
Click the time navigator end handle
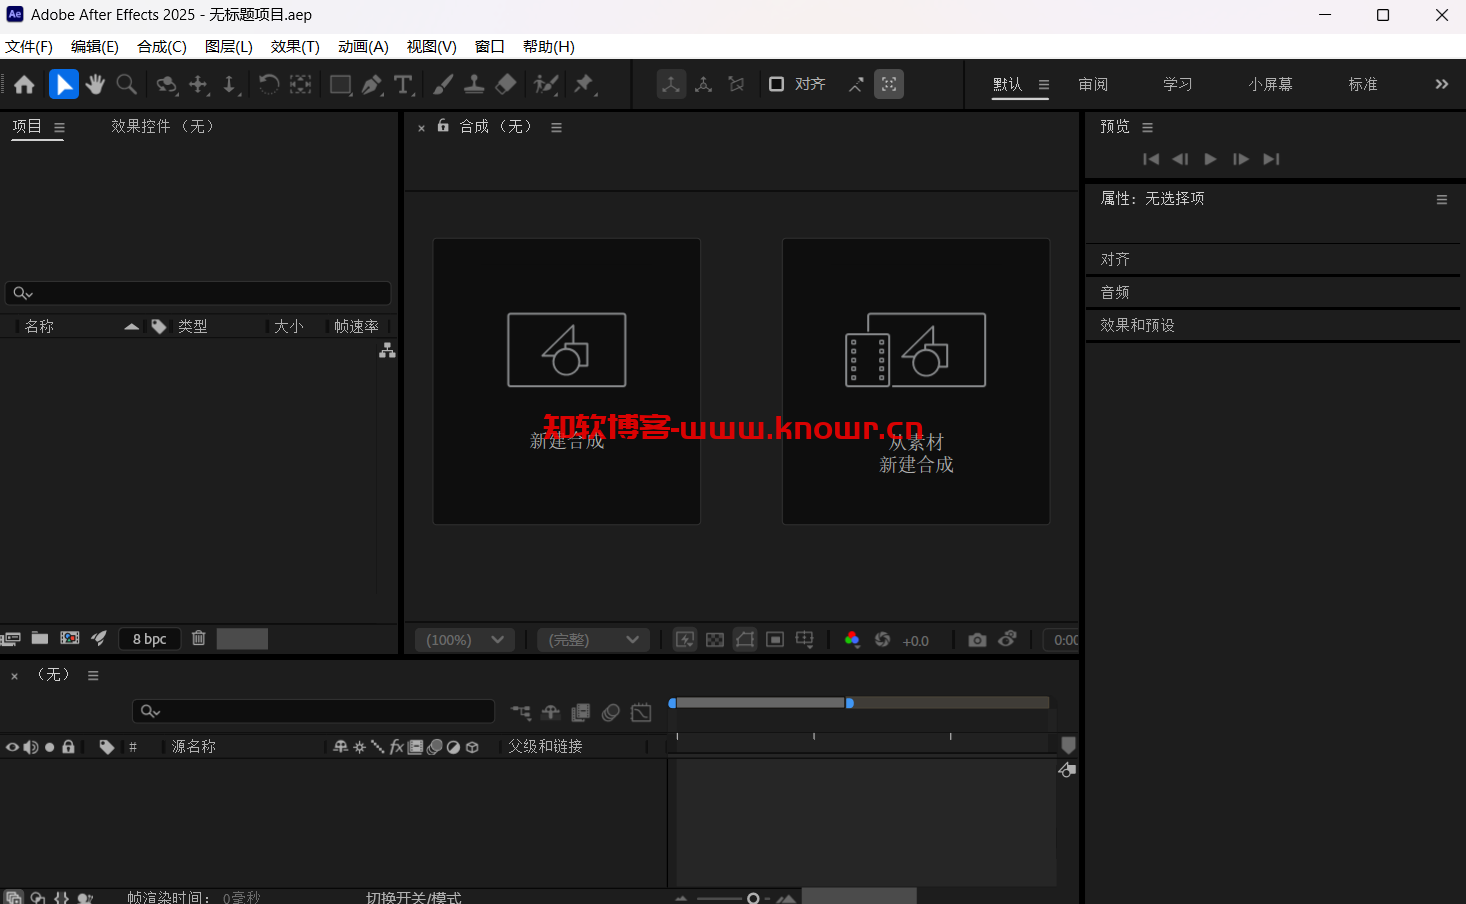coord(849,703)
